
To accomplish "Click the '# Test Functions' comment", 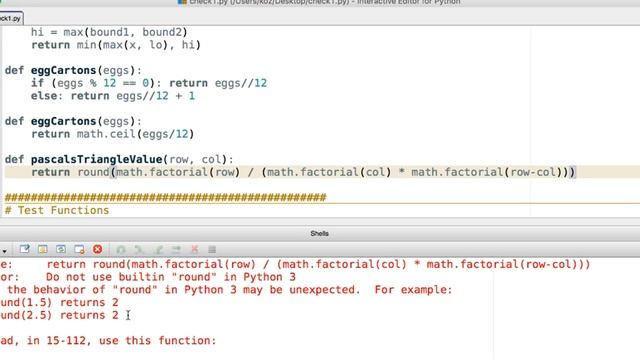I will tap(57, 211).
